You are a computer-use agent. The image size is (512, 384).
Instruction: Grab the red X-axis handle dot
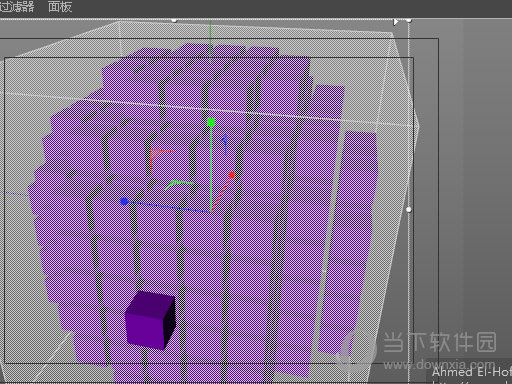(232, 175)
